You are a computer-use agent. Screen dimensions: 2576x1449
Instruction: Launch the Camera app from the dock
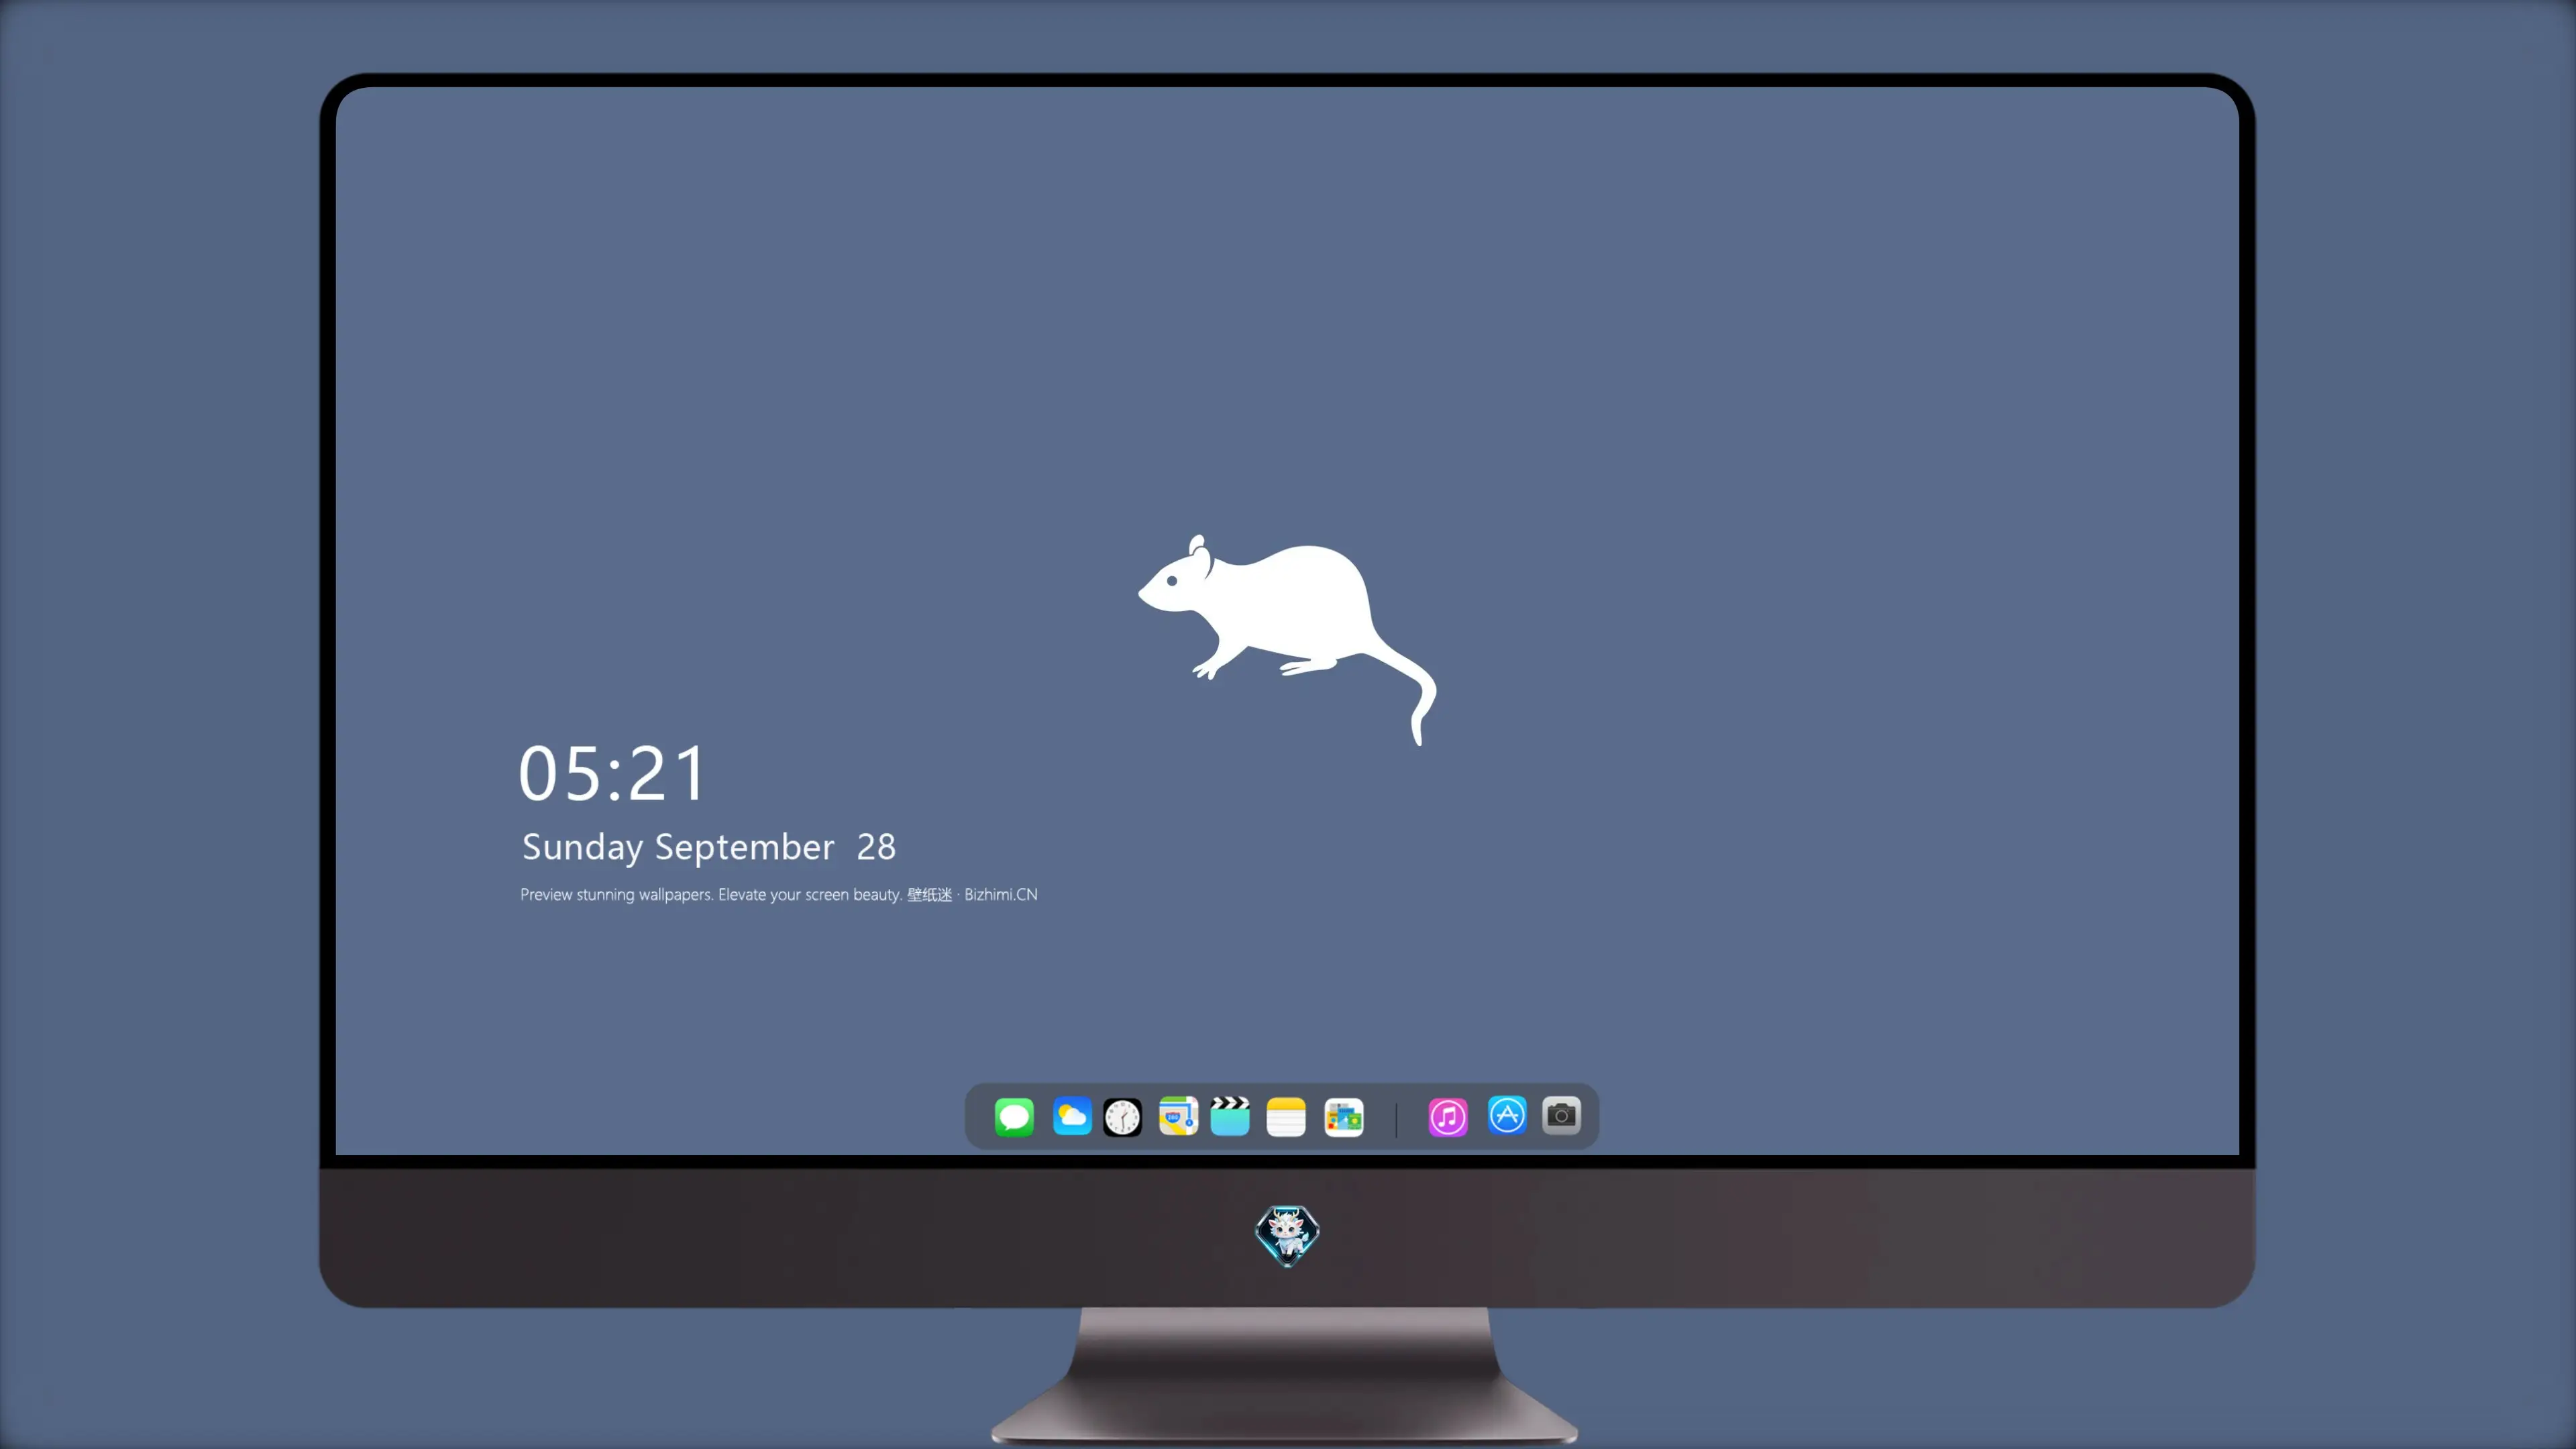(x=1561, y=1115)
